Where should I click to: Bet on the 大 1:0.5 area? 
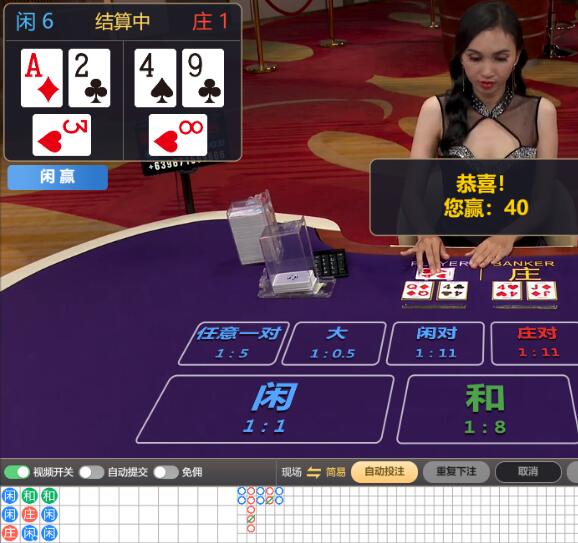pyautogui.click(x=334, y=343)
